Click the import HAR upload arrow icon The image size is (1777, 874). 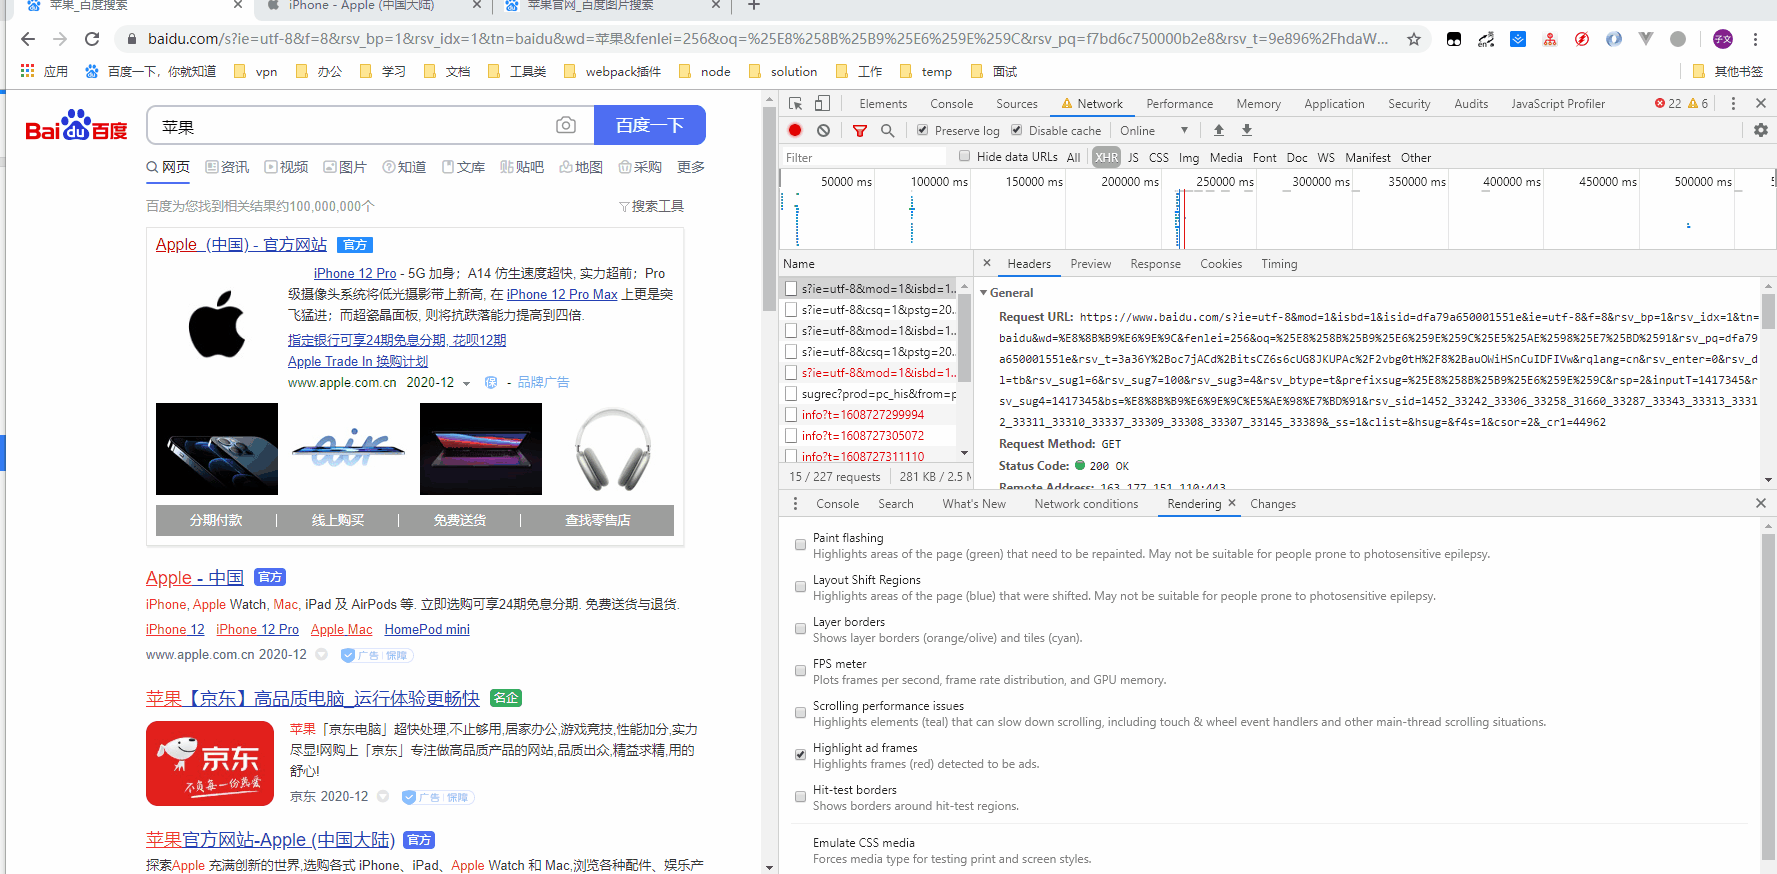(x=1219, y=130)
